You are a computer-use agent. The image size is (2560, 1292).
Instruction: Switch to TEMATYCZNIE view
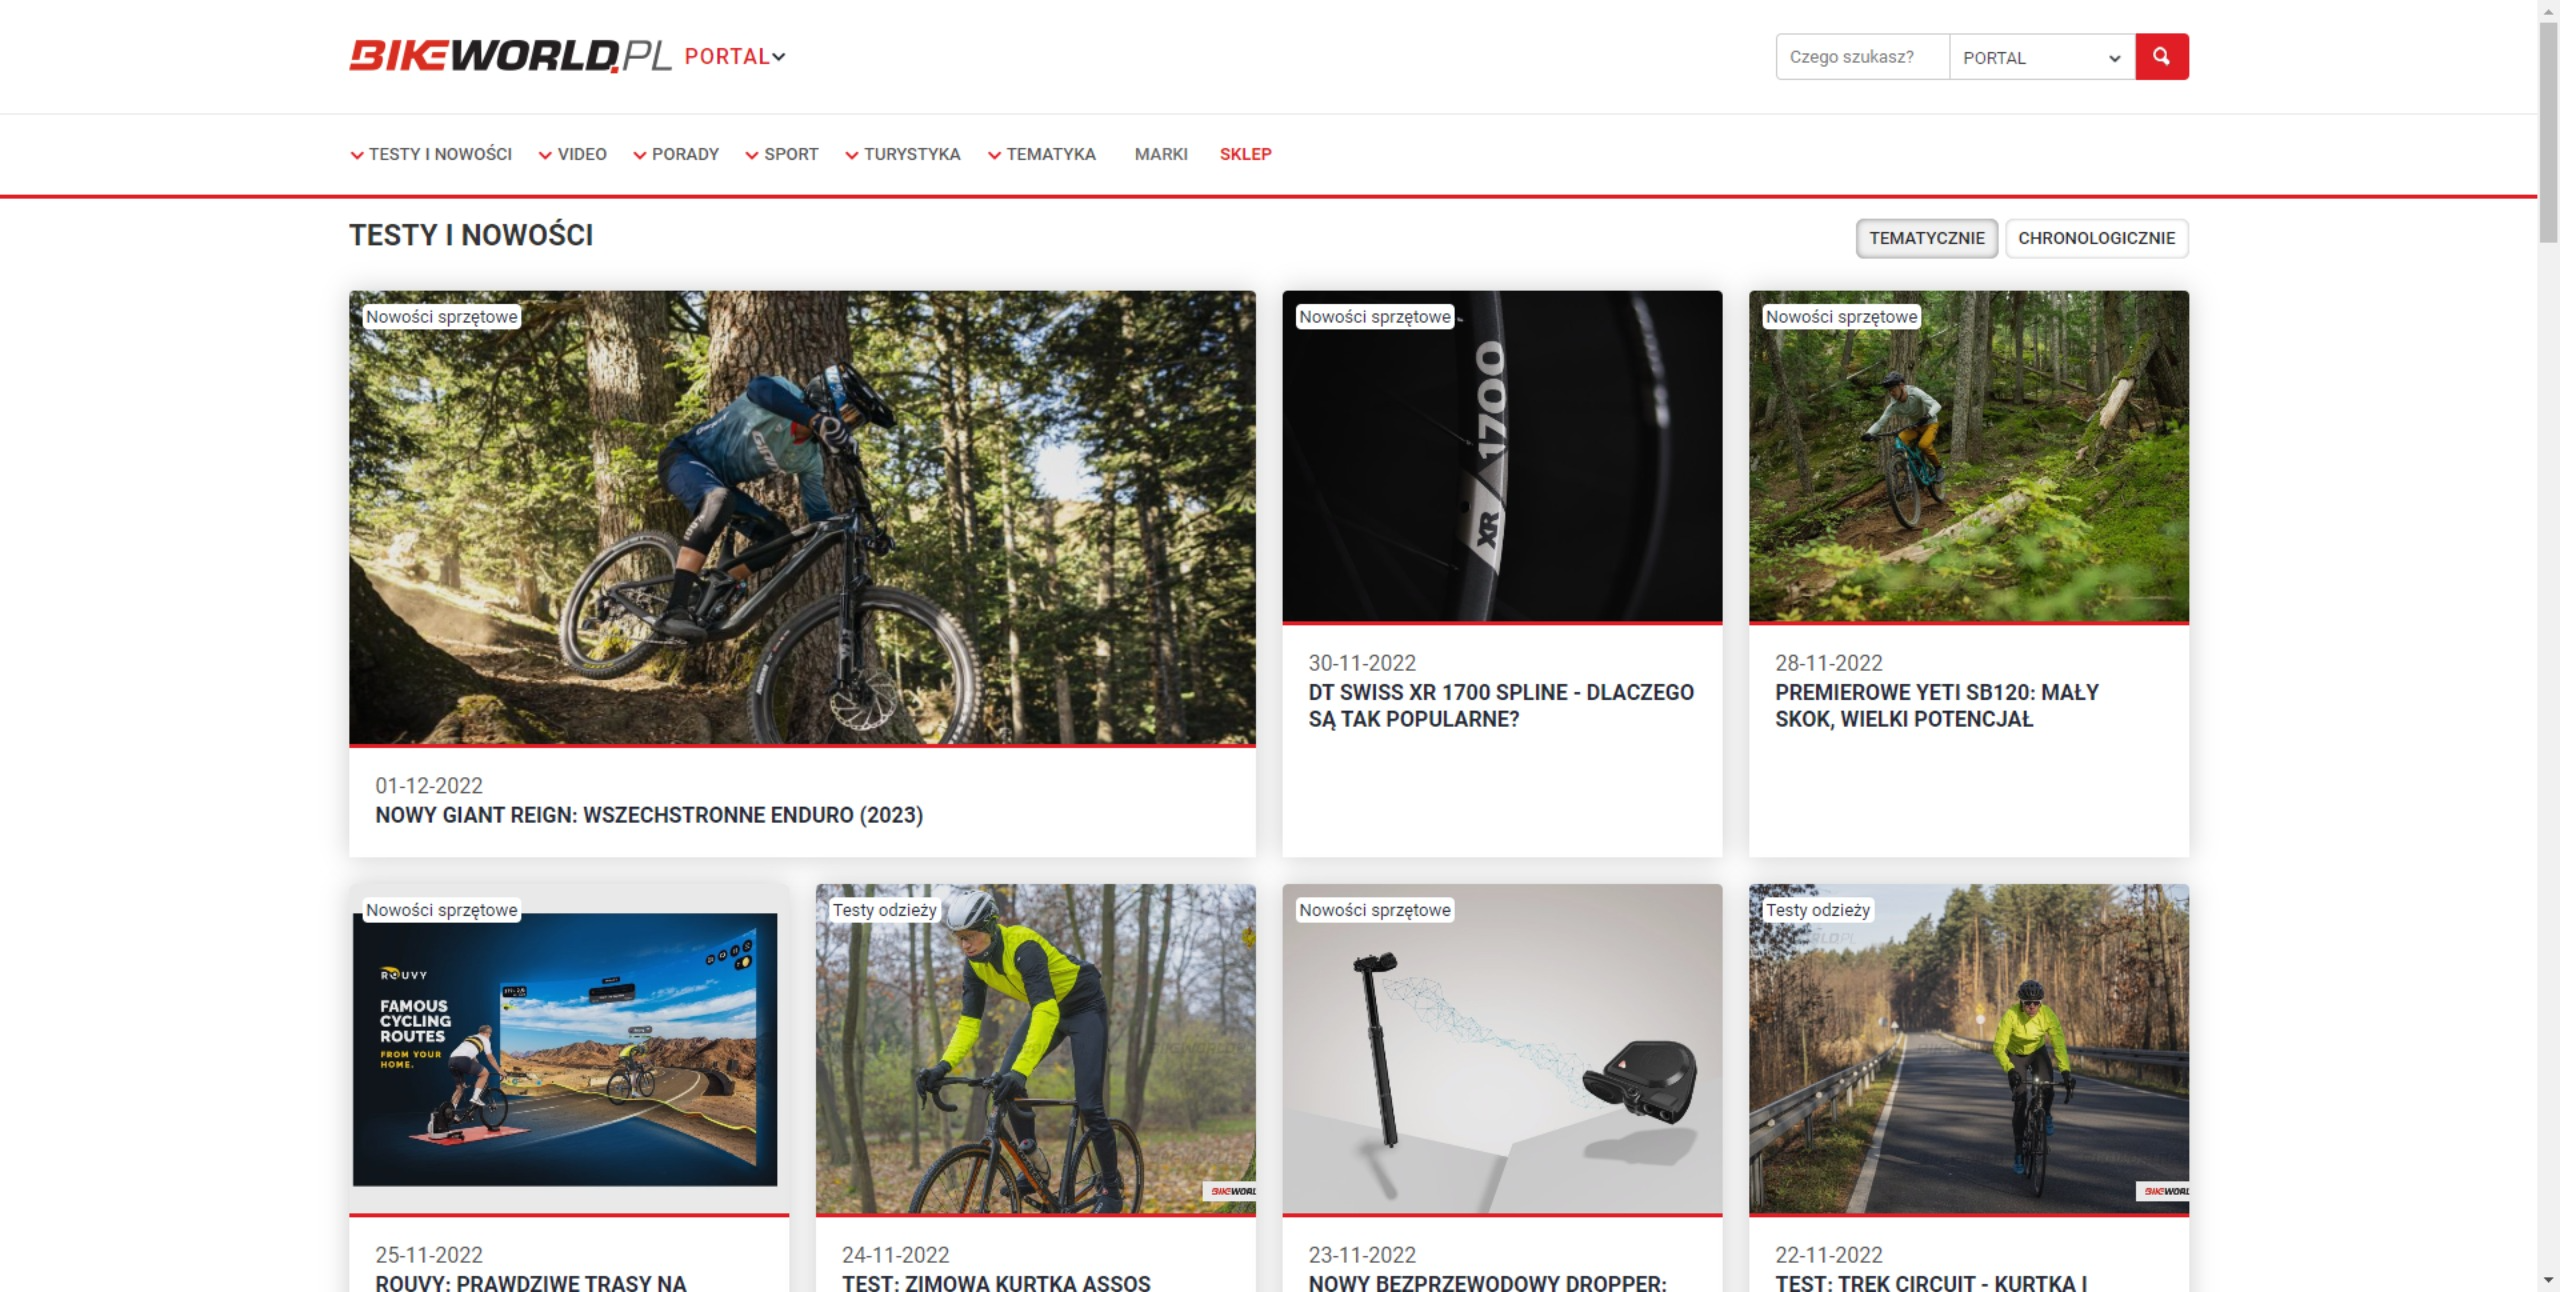point(1926,238)
